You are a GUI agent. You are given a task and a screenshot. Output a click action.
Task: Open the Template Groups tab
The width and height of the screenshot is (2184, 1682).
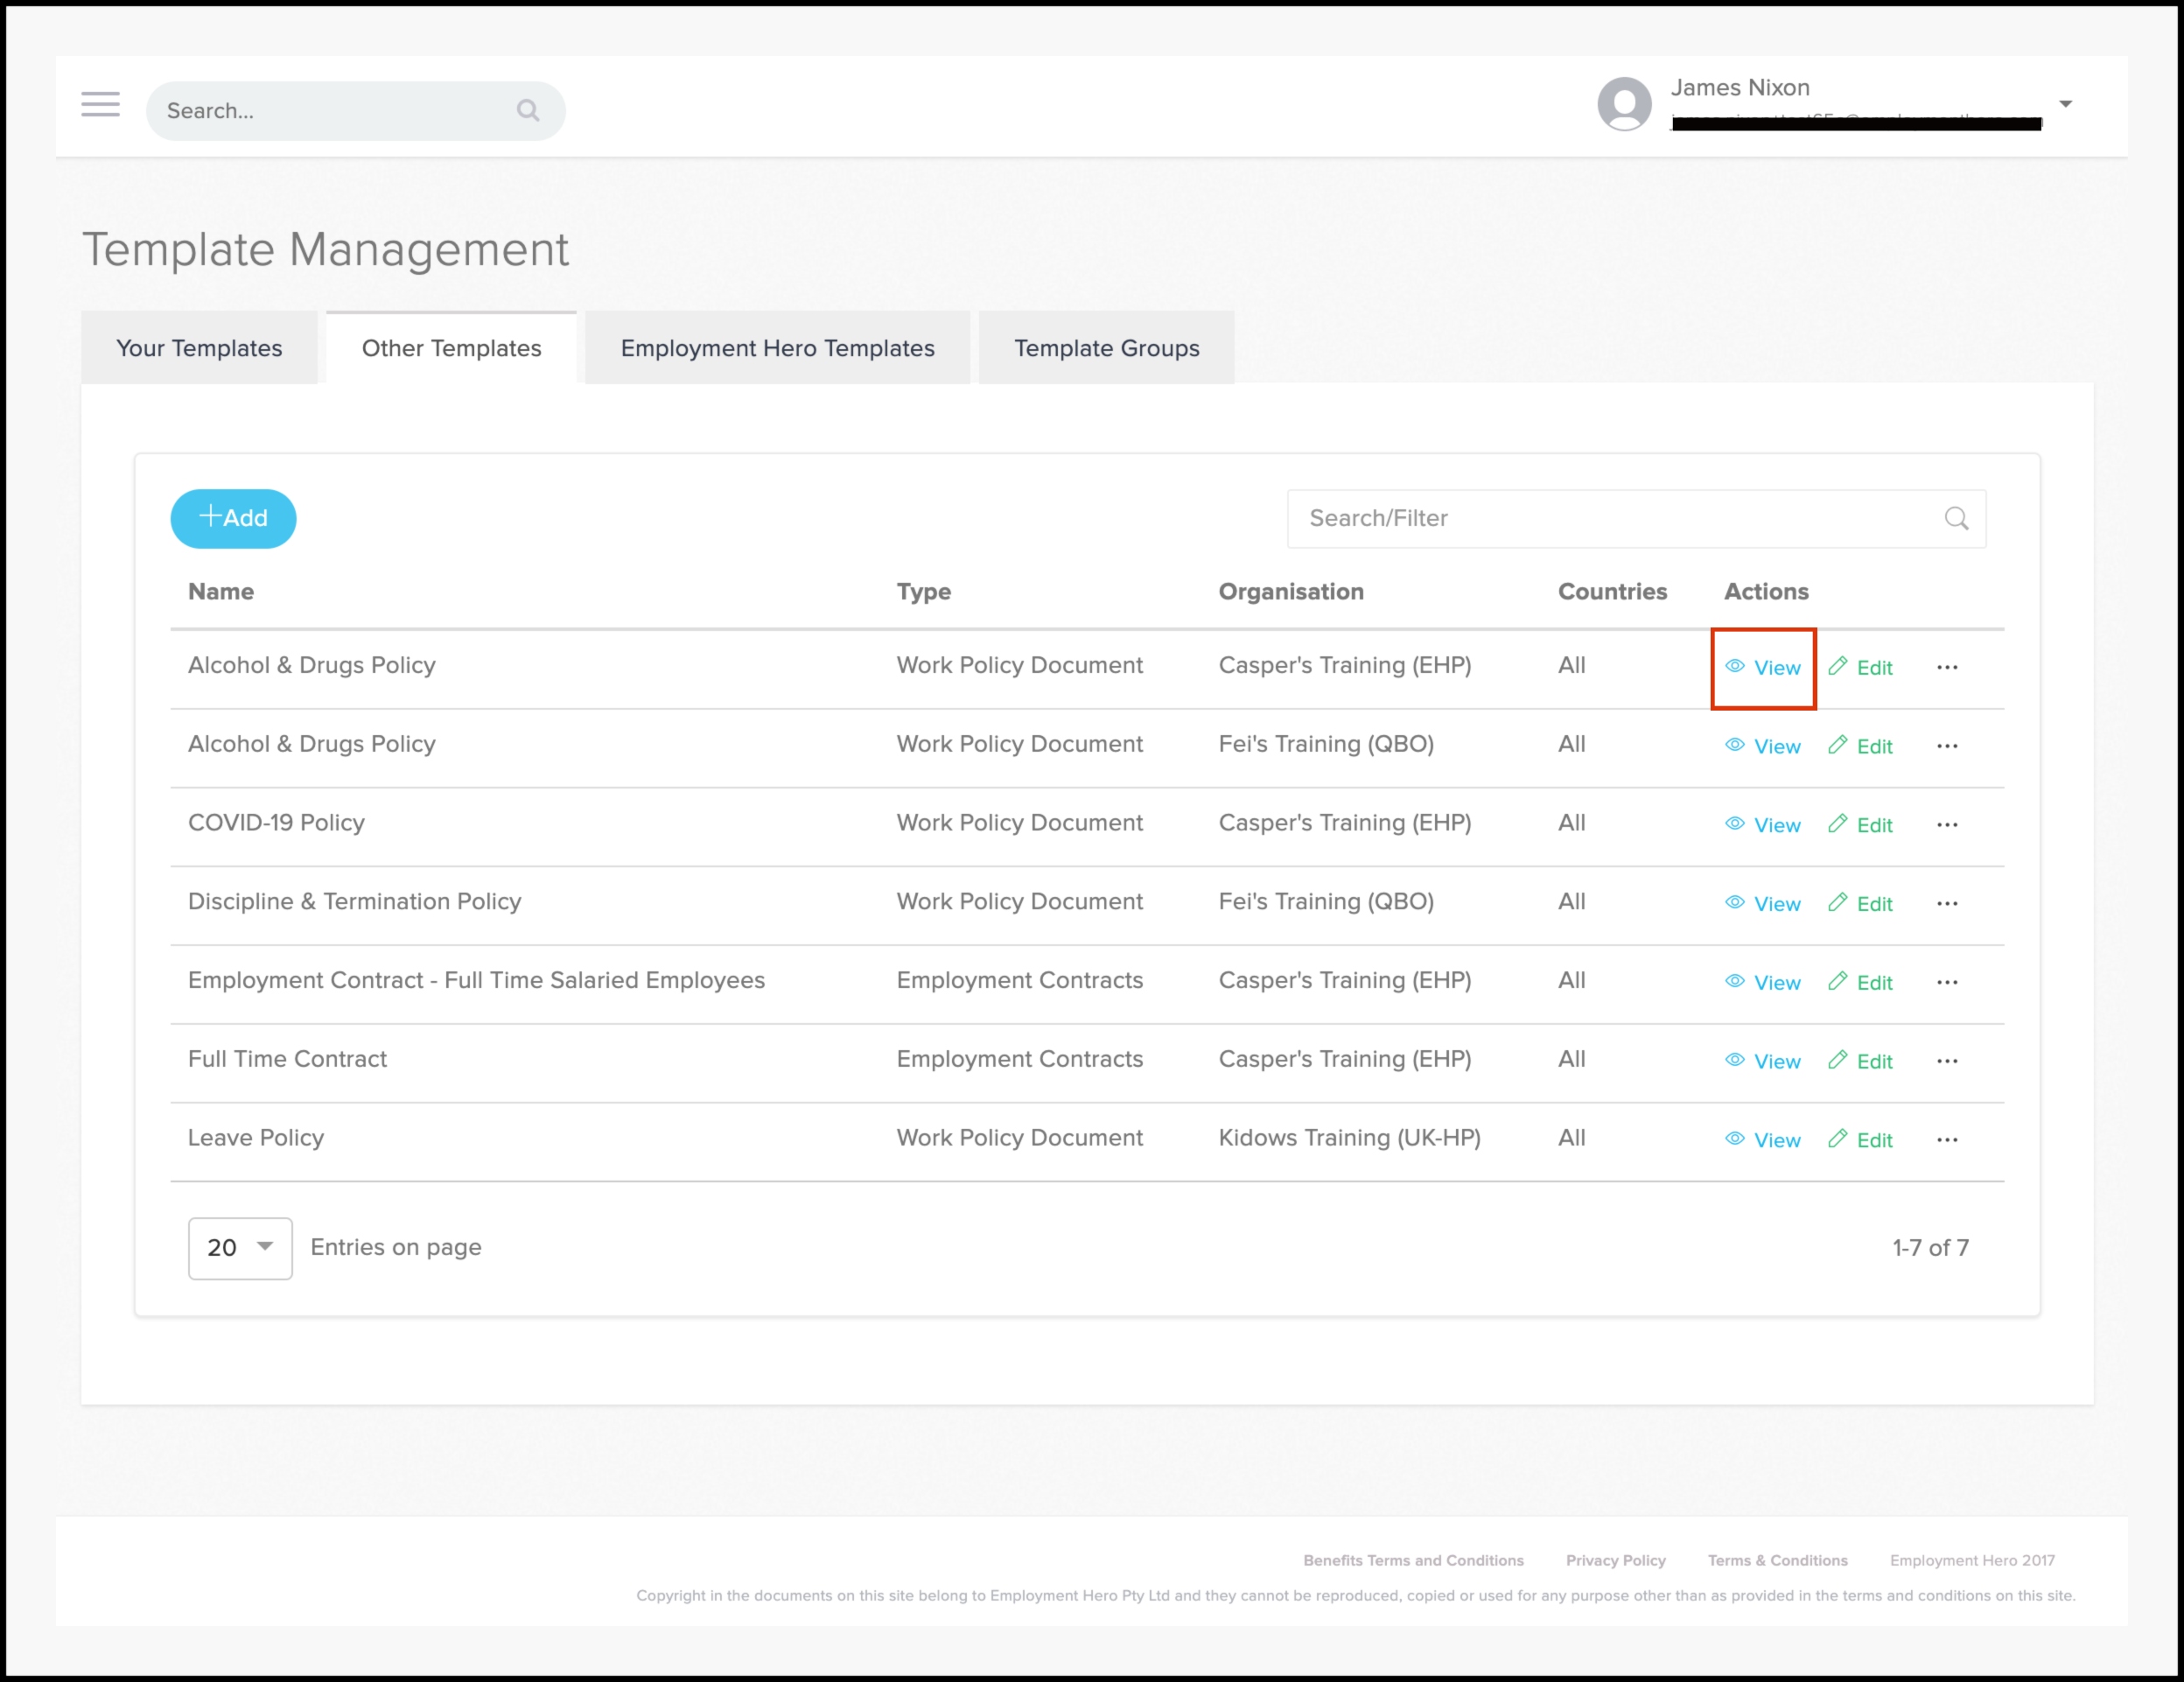tap(1106, 348)
